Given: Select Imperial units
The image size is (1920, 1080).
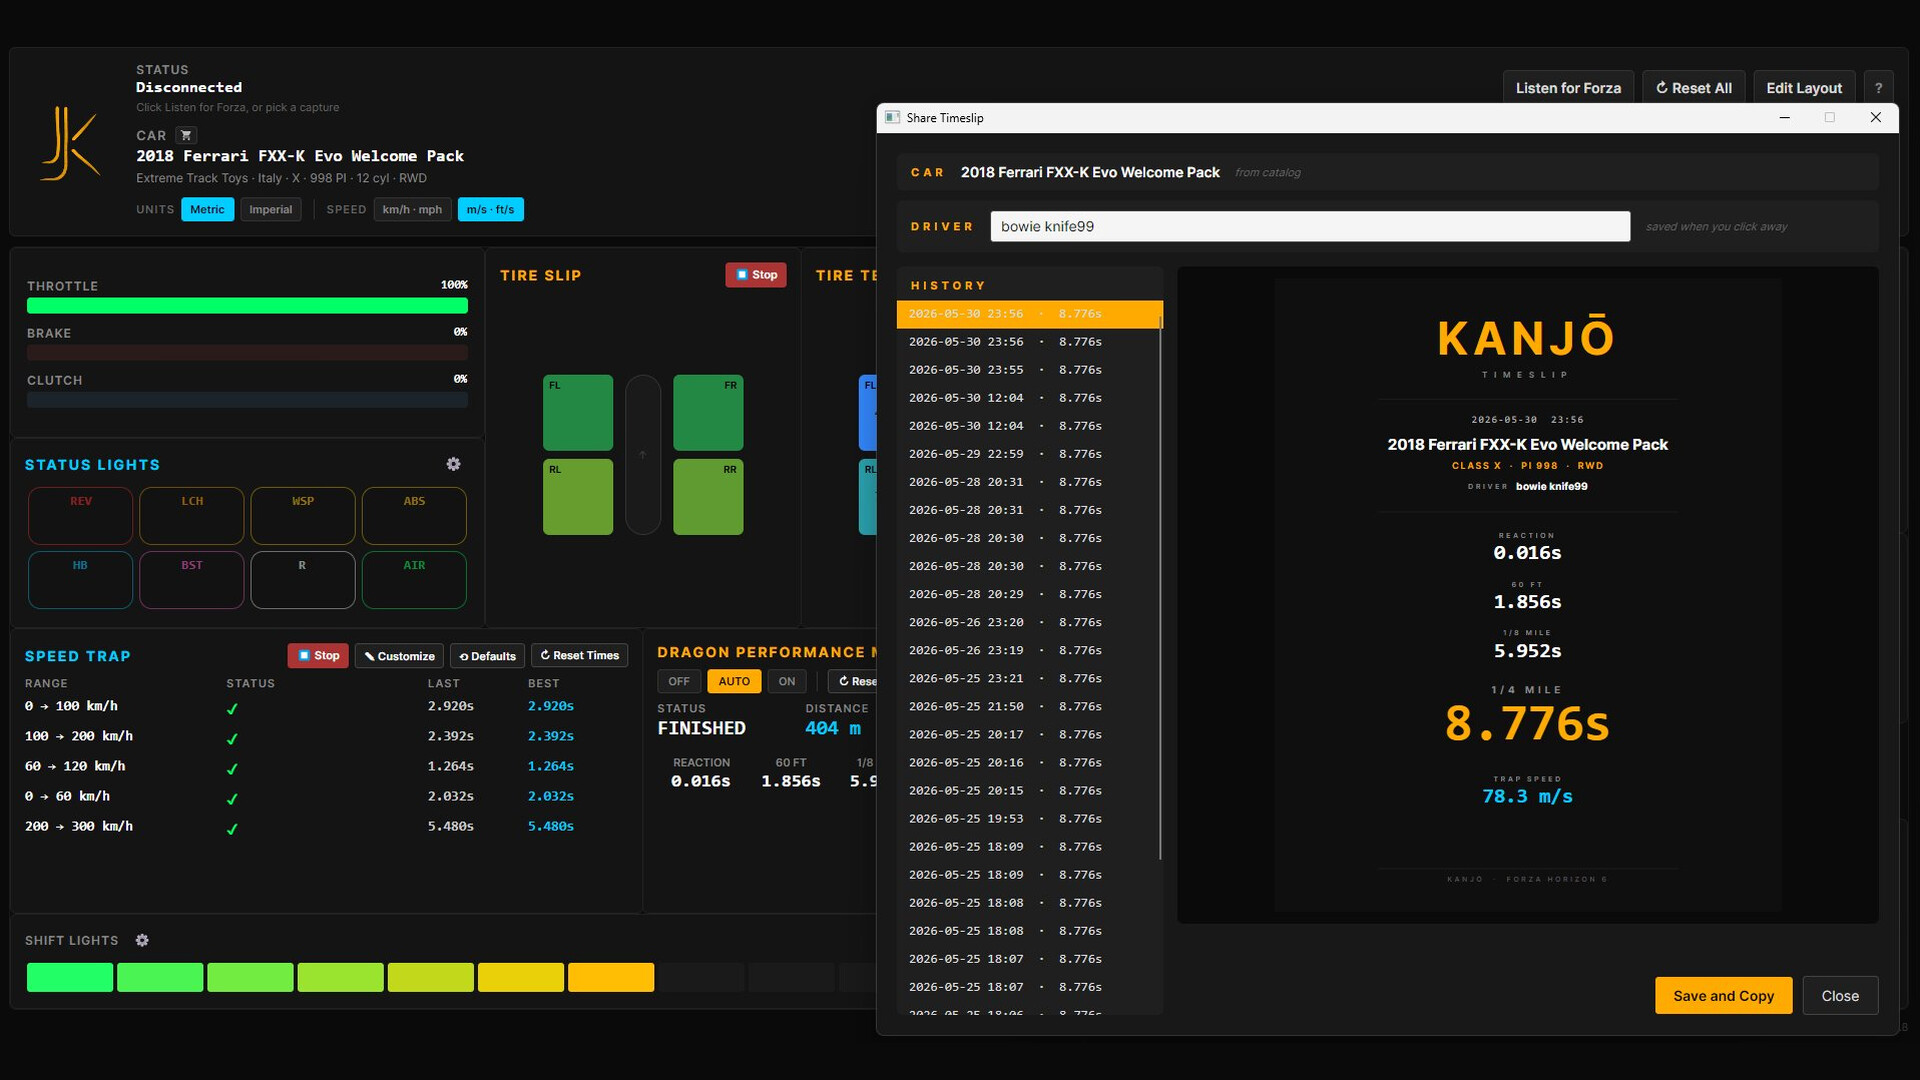Looking at the screenshot, I should (270, 209).
